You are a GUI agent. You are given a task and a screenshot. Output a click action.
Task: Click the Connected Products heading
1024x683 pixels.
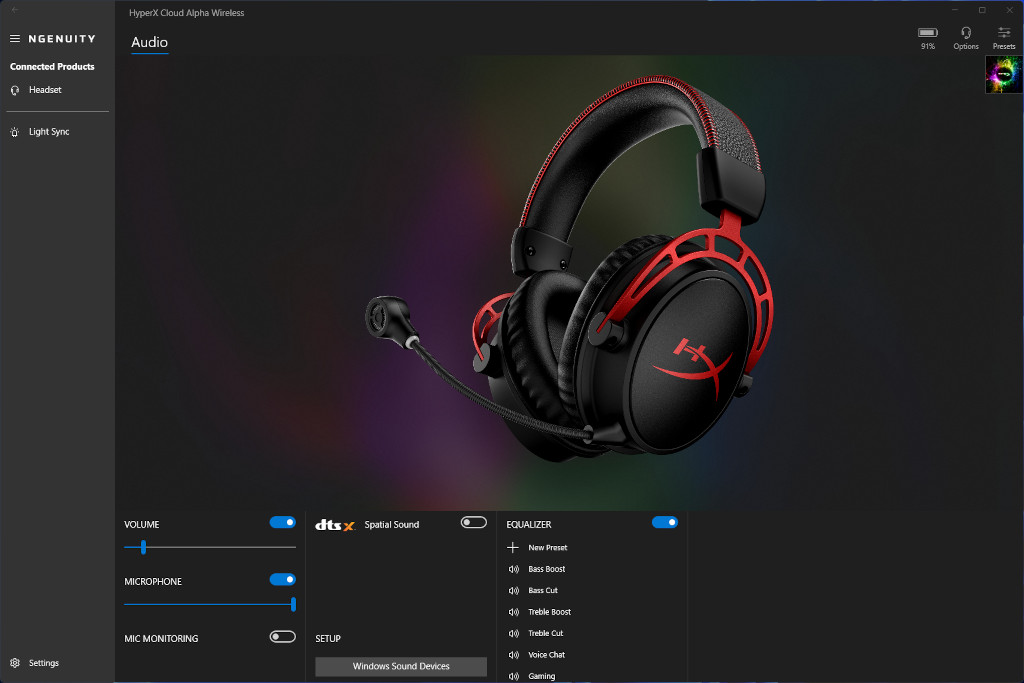click(52, 67)
